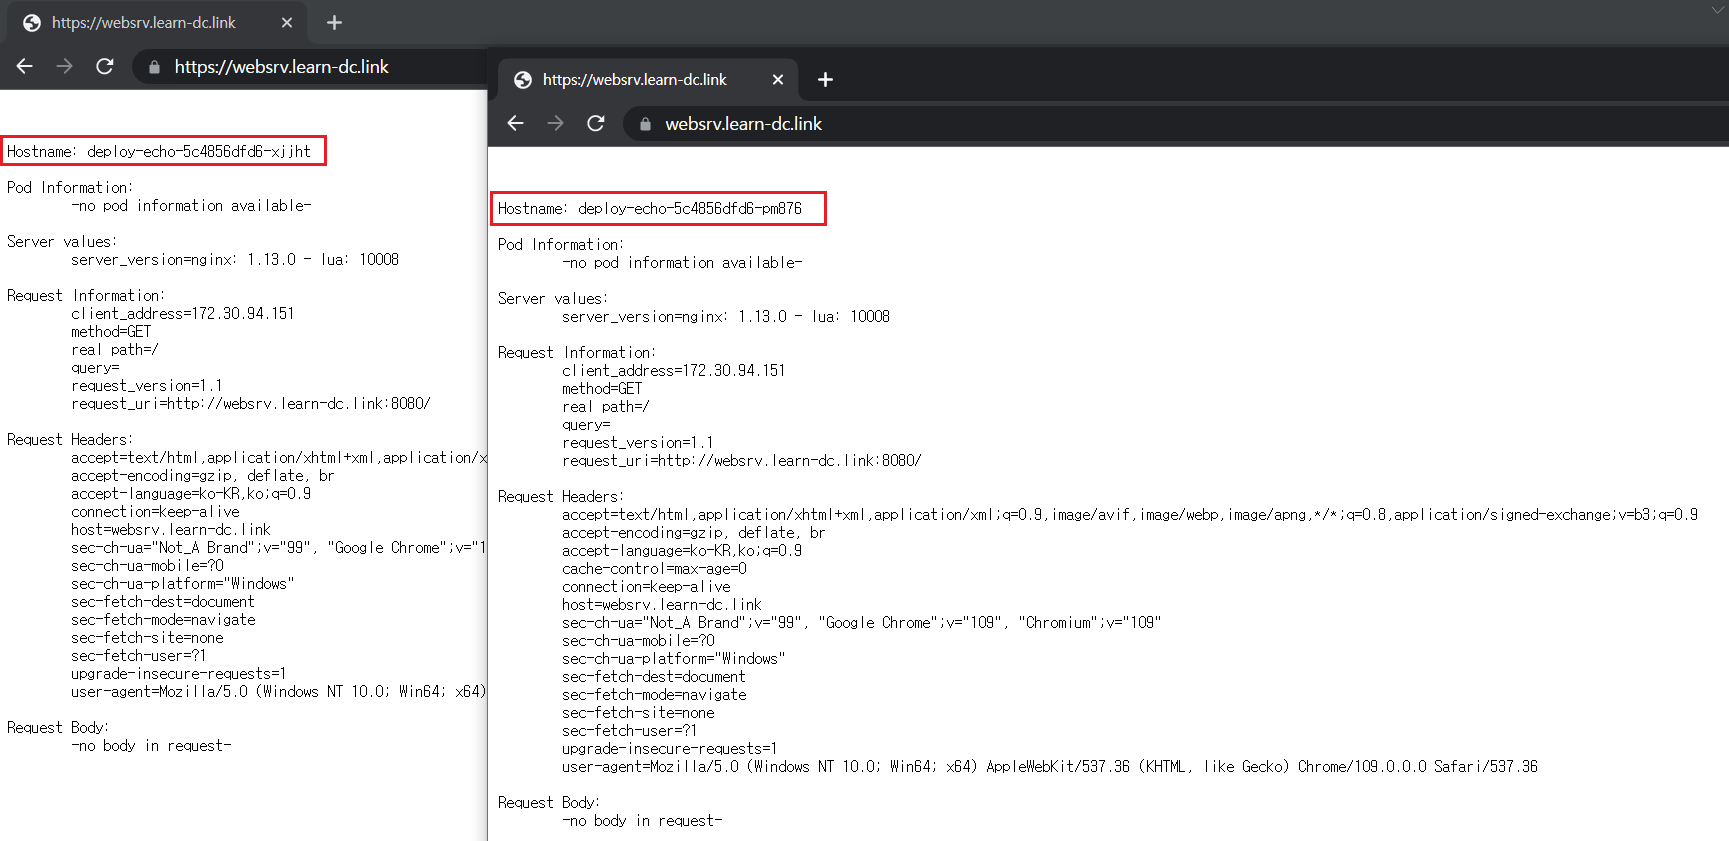
Task: View site info via right window's padlock
Action: pyautogui.click(x=645, y=124)
